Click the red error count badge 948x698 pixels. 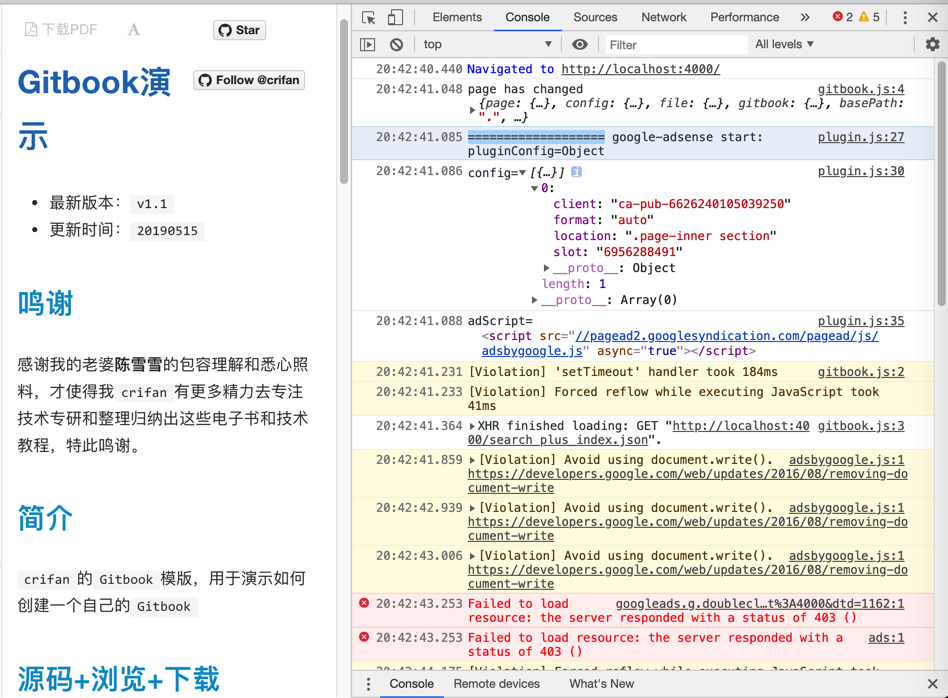[842, 17]
